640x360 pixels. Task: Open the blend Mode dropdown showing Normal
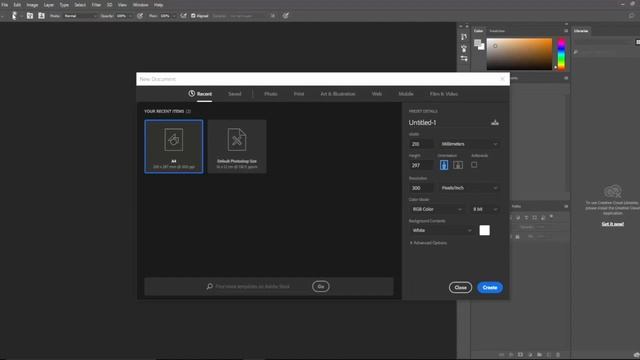pos(80,16)
